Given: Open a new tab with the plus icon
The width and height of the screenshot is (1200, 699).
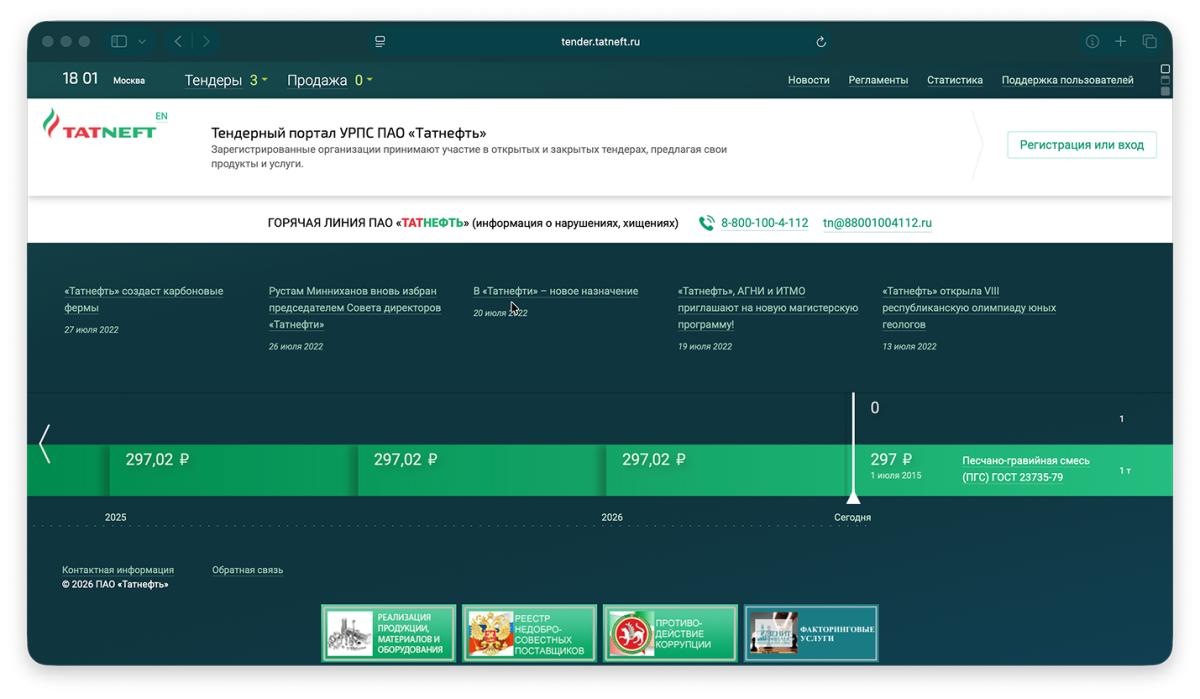Looking at the screenshot, I should click(x=1121, y=41).
